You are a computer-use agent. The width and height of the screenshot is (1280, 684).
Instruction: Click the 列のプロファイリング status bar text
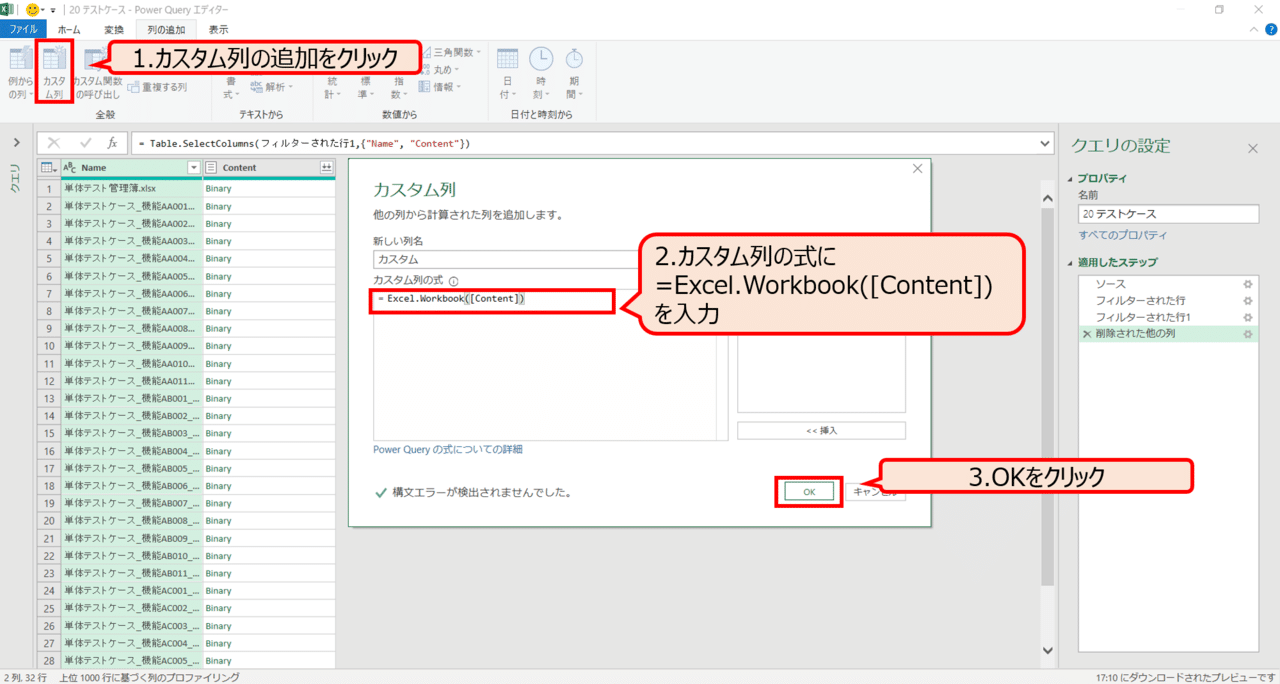[148, 677]
